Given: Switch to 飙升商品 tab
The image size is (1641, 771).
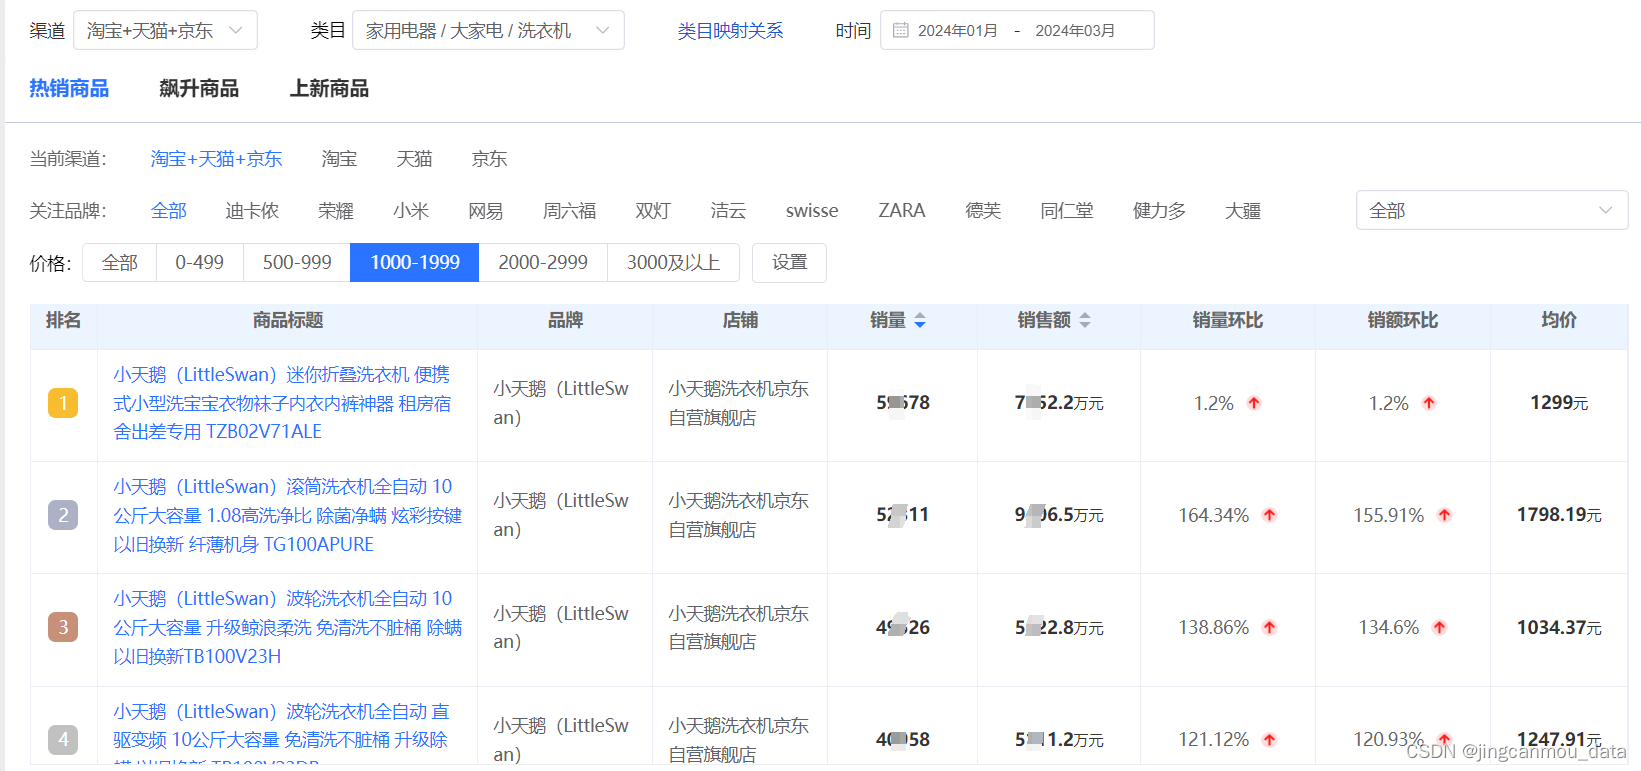Looking at the screenshot, I should pyautogui.click(x=199, y=88).
